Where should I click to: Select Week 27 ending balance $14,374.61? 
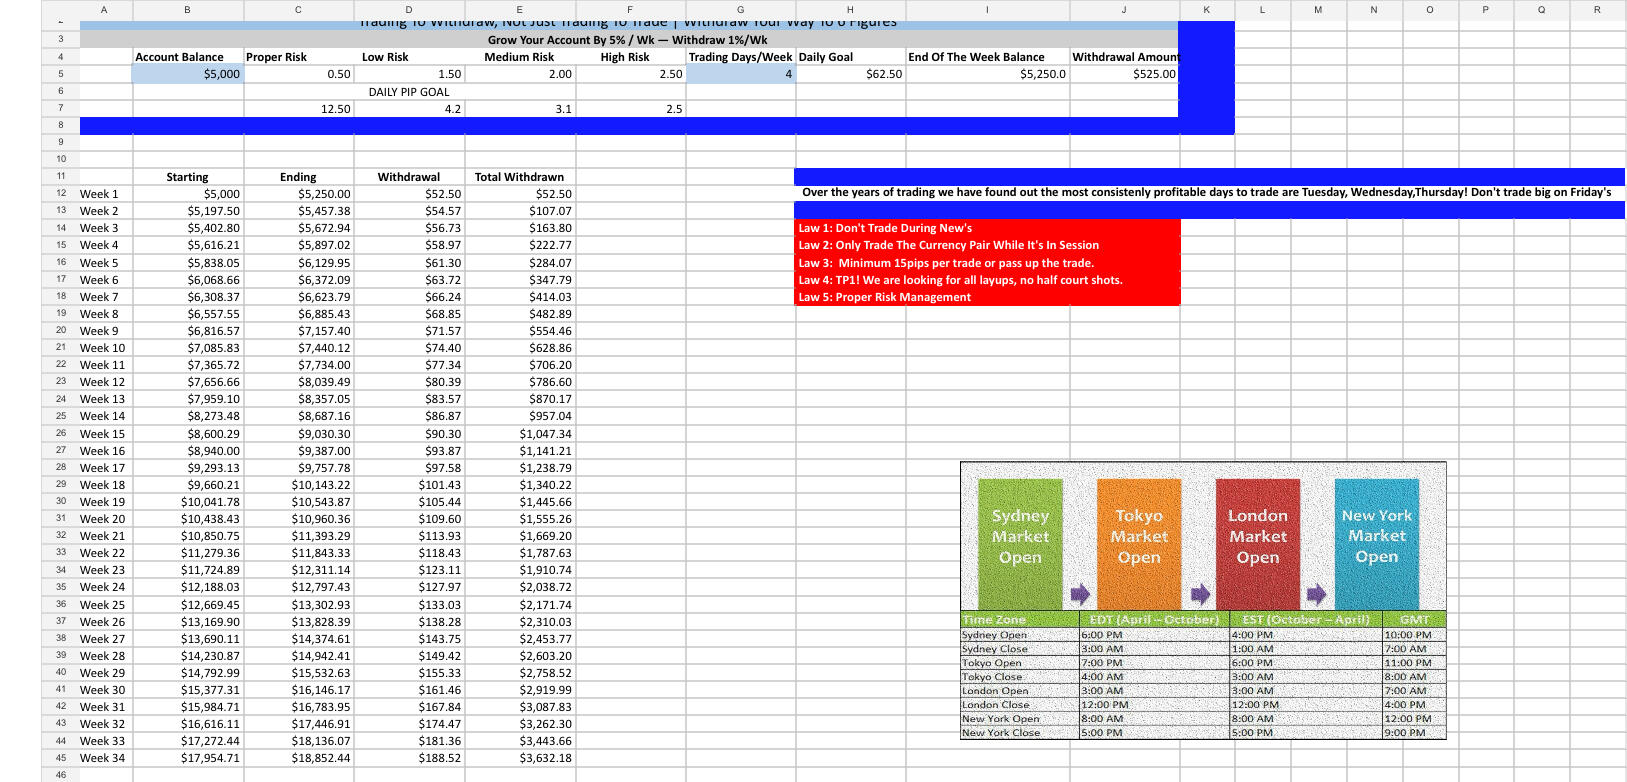click(298, 639)
